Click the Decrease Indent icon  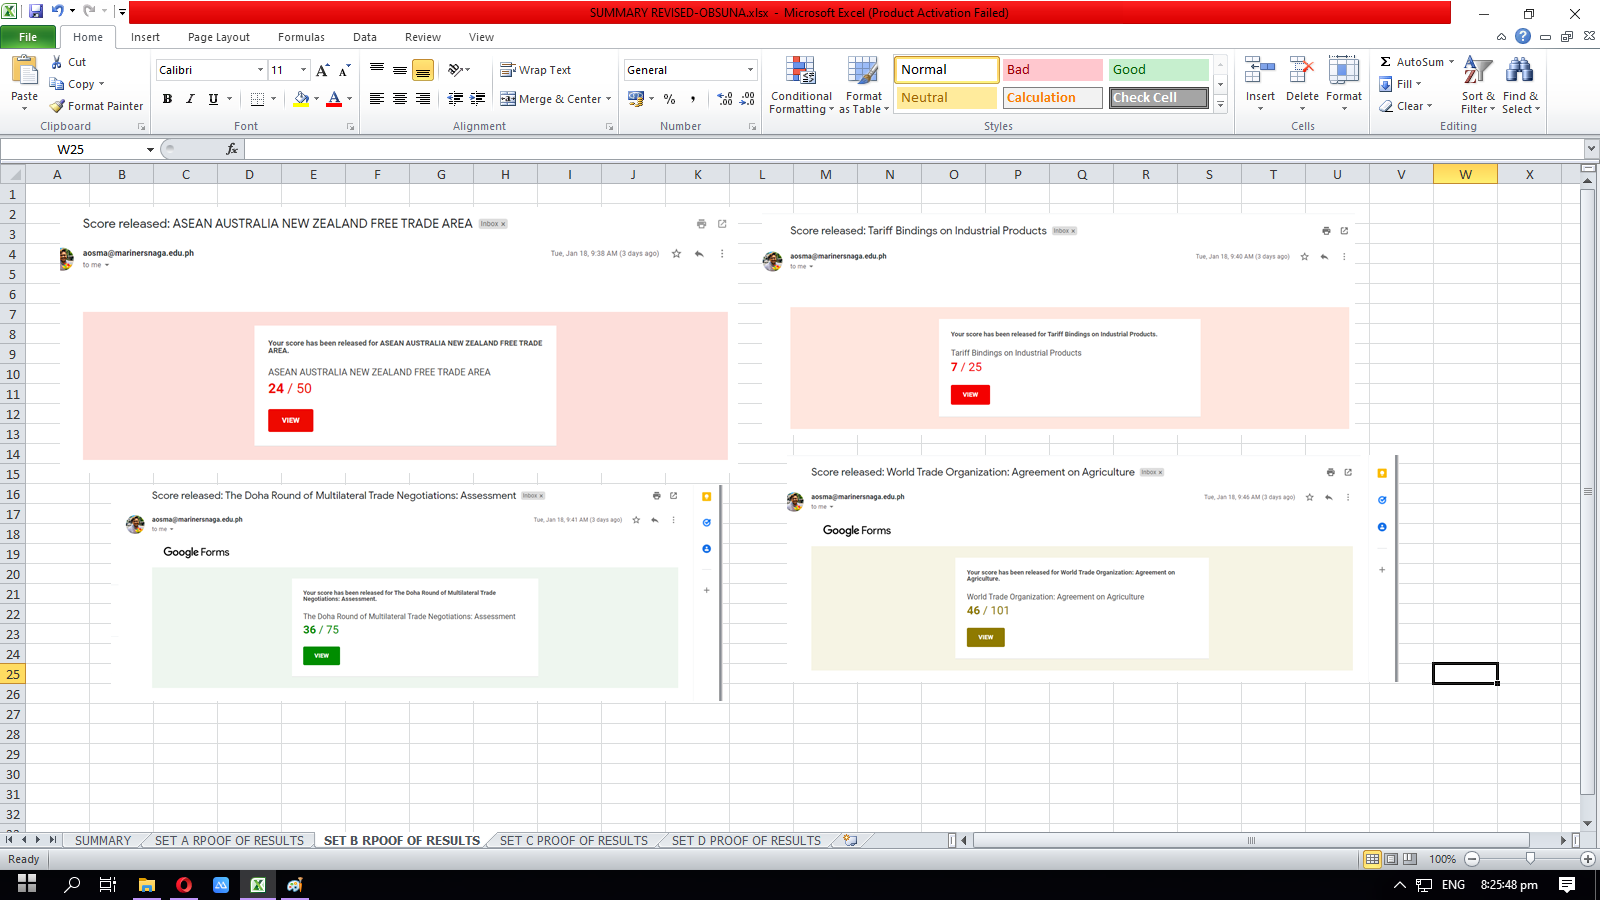click(455, 99)
